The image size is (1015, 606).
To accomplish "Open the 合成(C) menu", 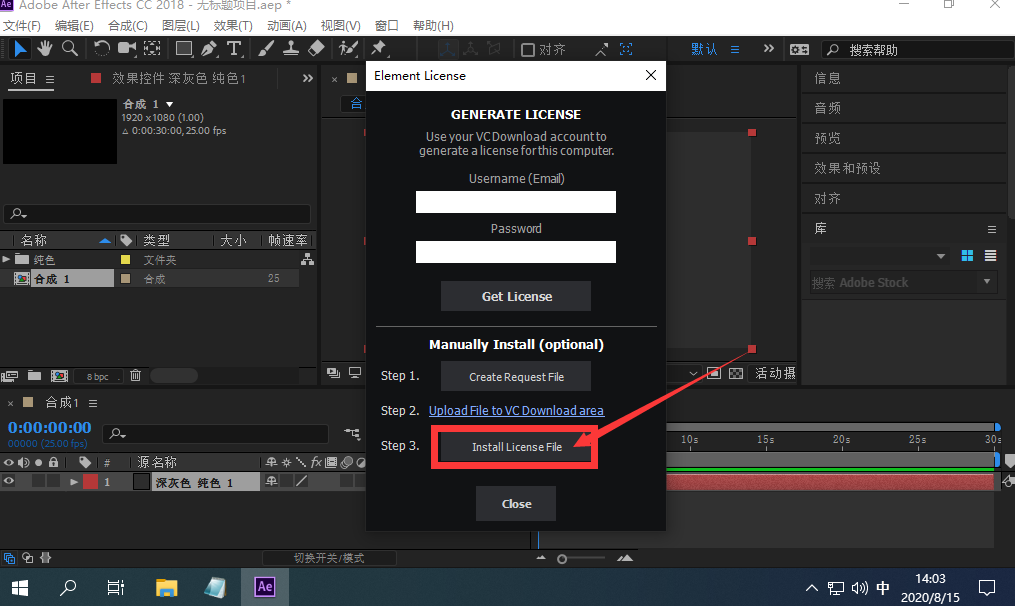I will (128, 26).
